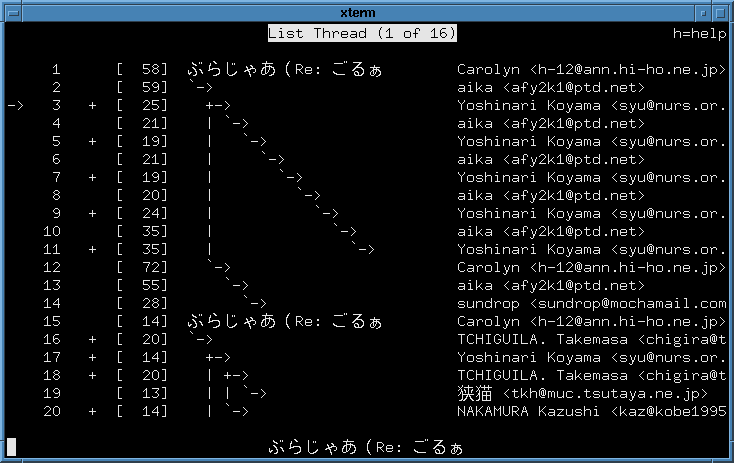Toggle the plus mark on message 16
This screenshot has height=463, width=734.
click(x=92, y=340)
